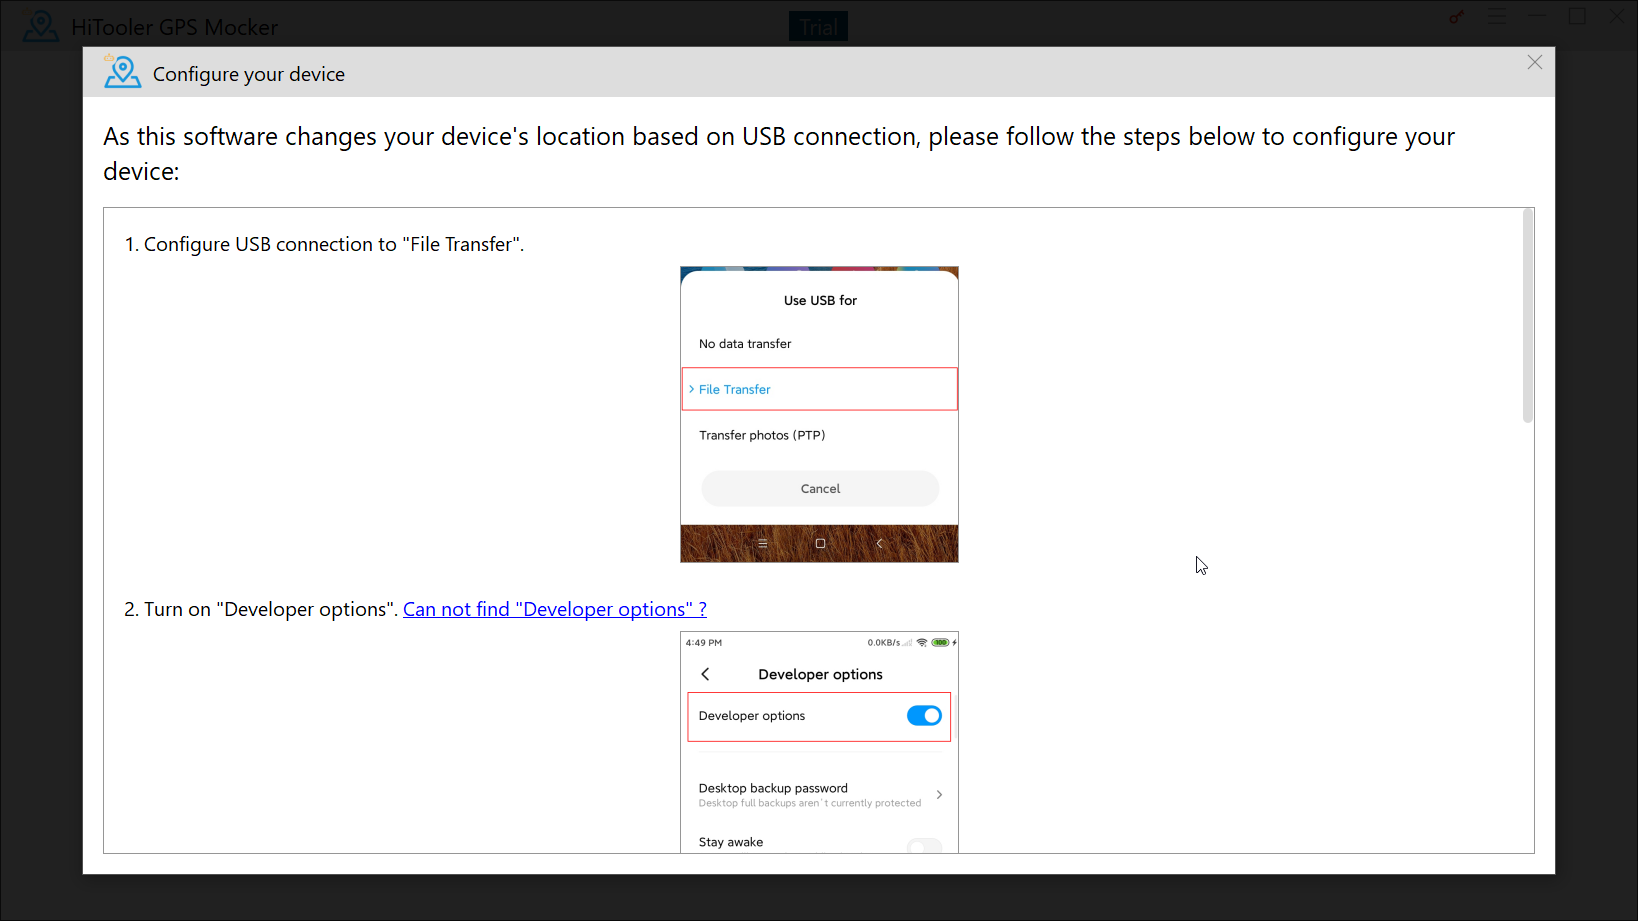
Task: Click the phone home square icon
Action: tap(820, 544)
